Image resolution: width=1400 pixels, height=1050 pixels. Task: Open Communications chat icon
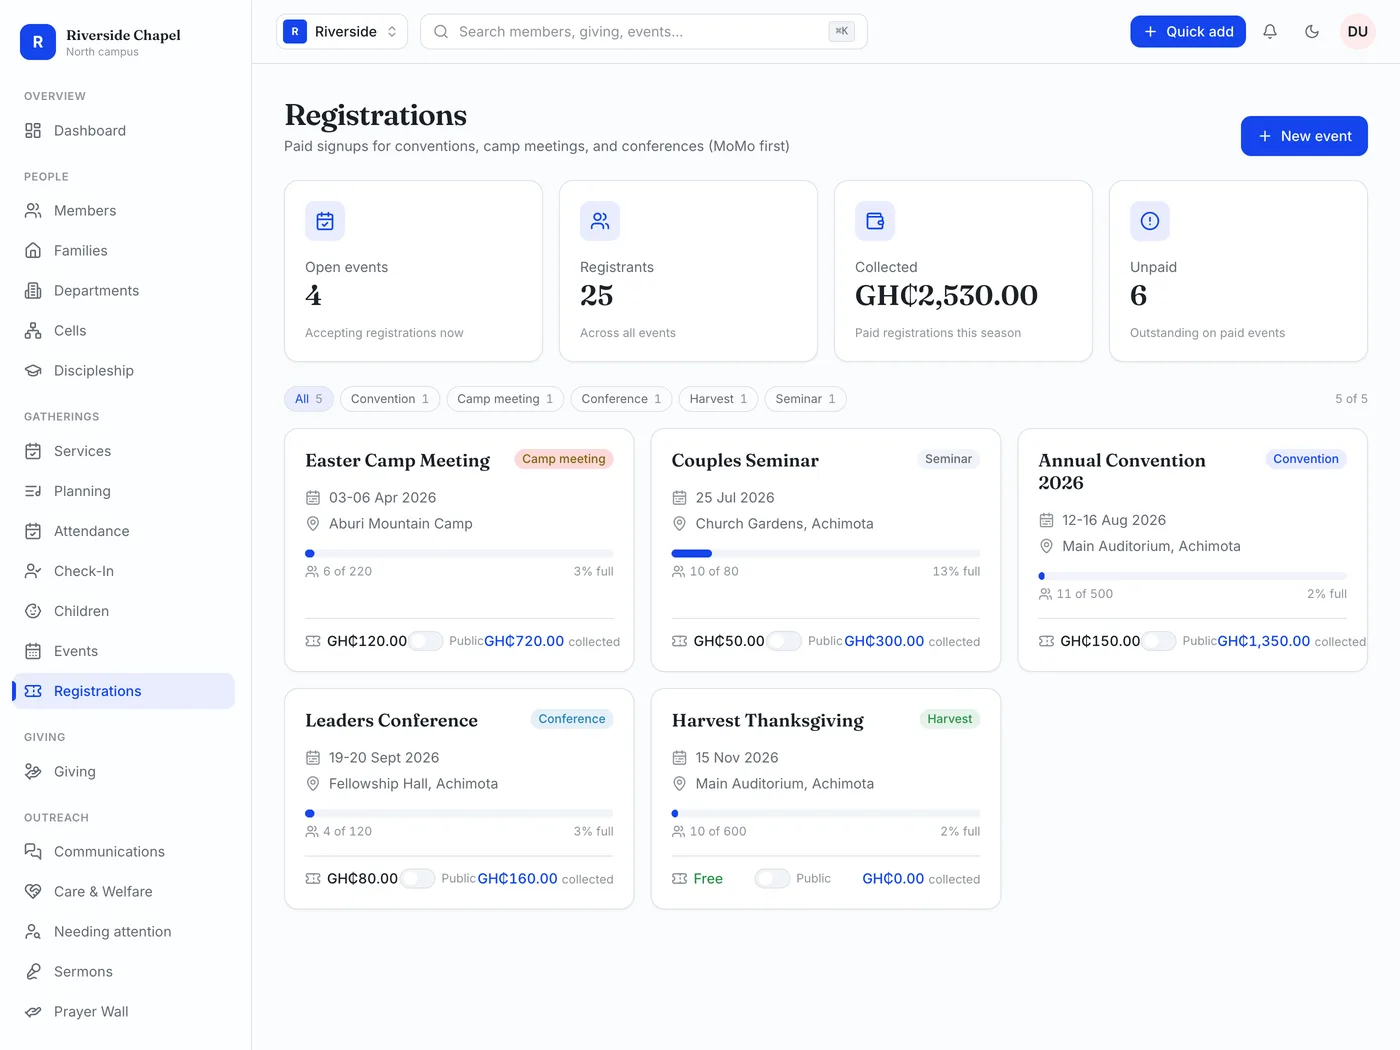33,852
